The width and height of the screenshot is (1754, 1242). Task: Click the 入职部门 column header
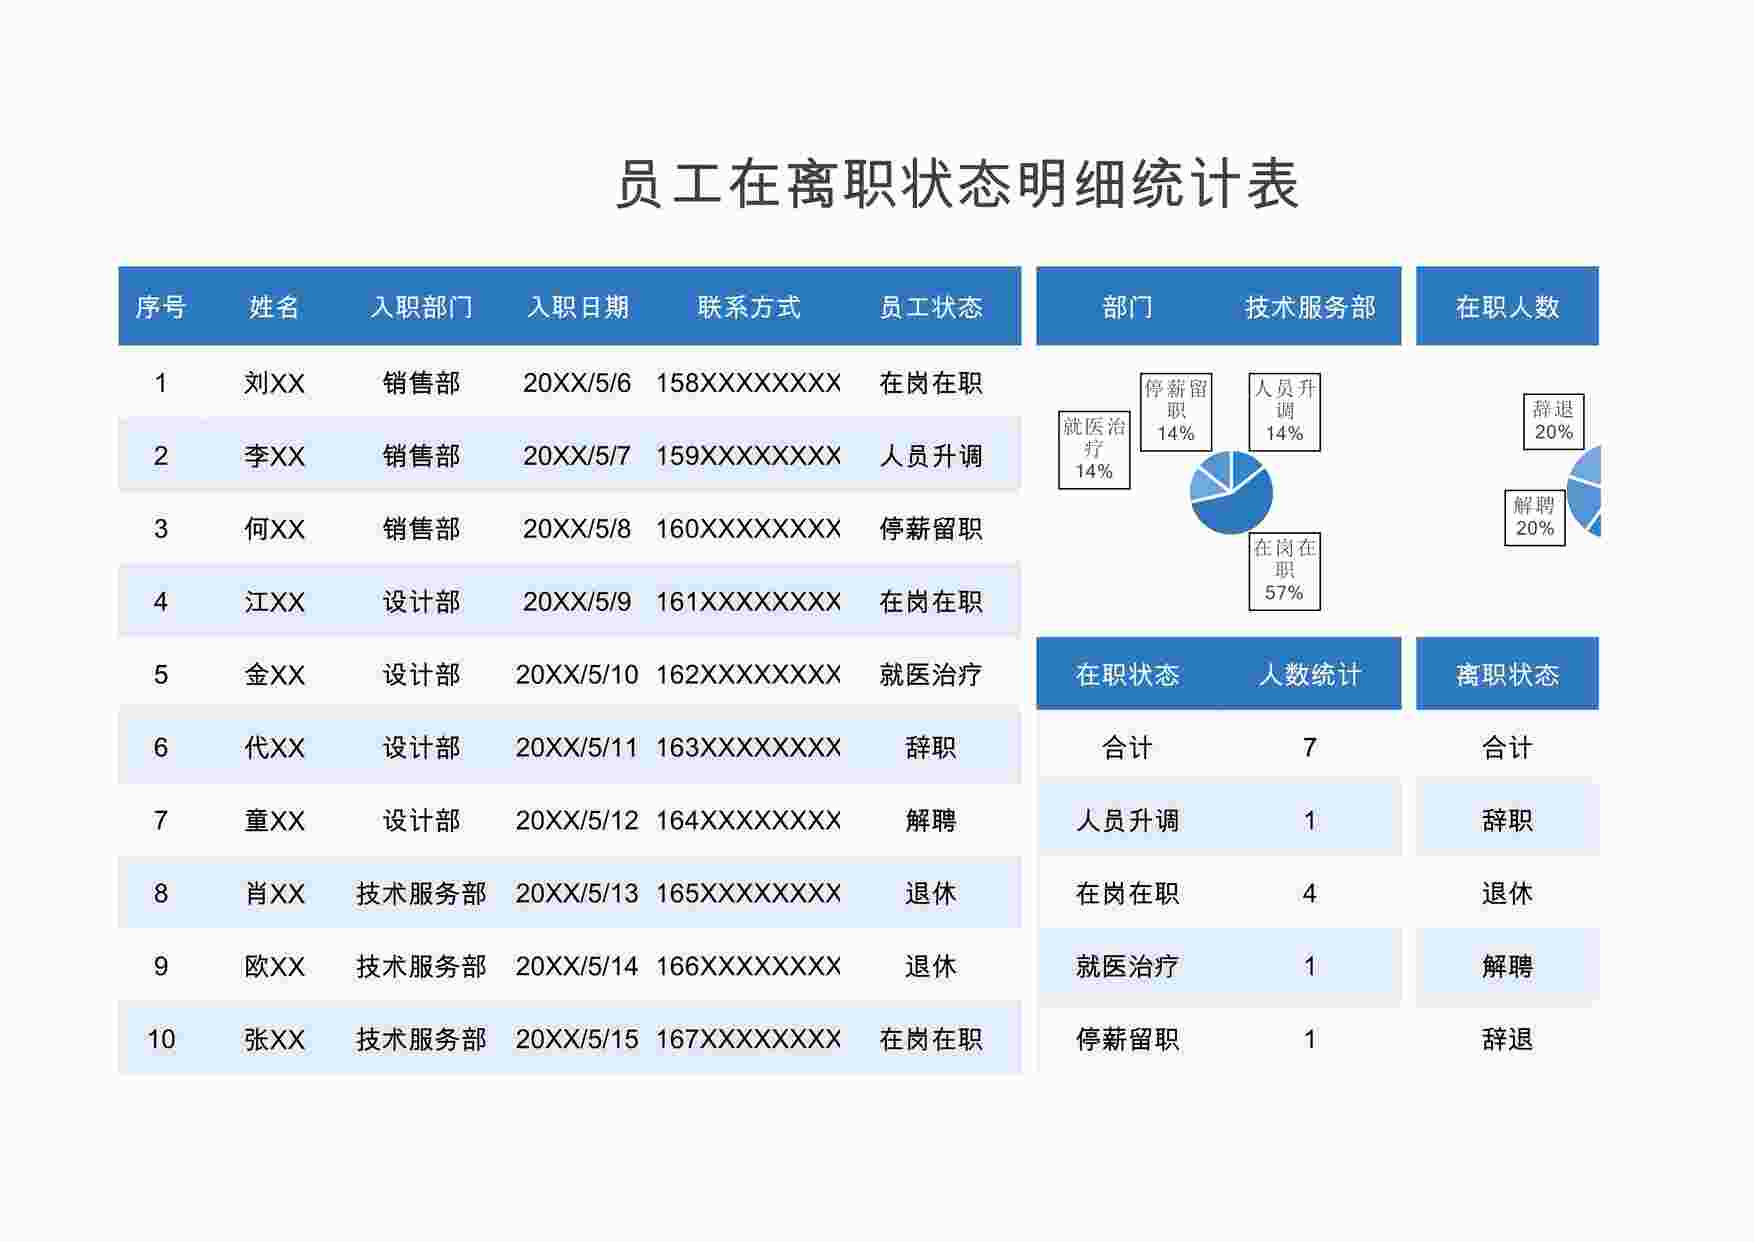click(x=421, y=307)
